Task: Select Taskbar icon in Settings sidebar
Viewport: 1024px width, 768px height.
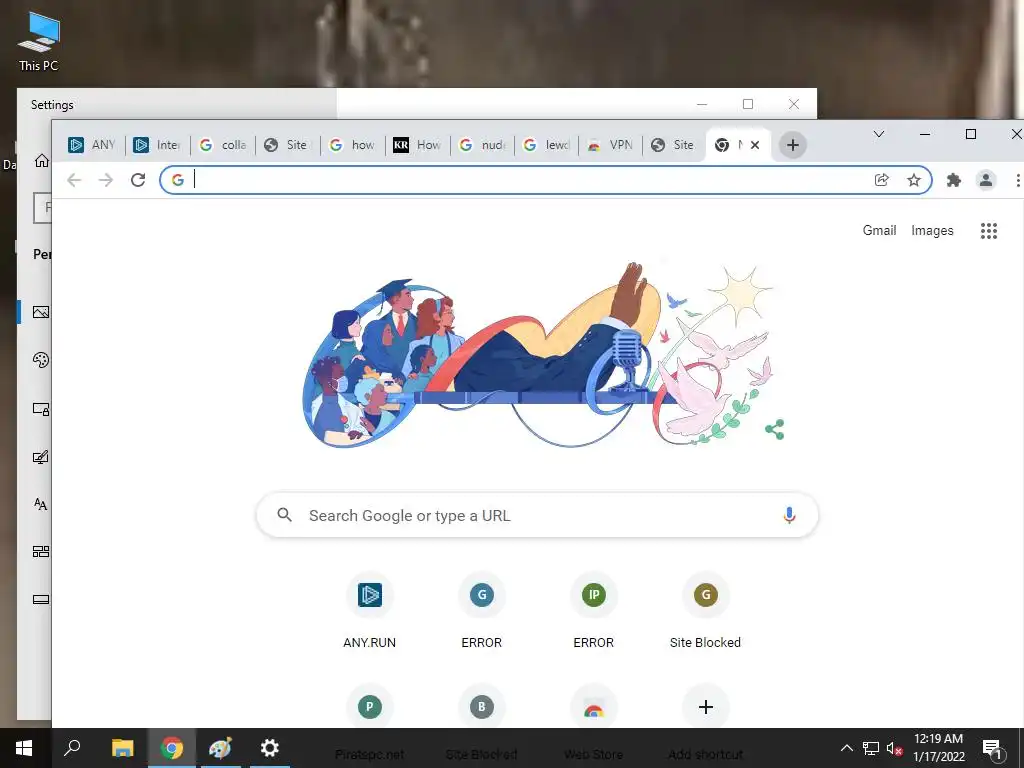Action: click(x=40, y=600)
